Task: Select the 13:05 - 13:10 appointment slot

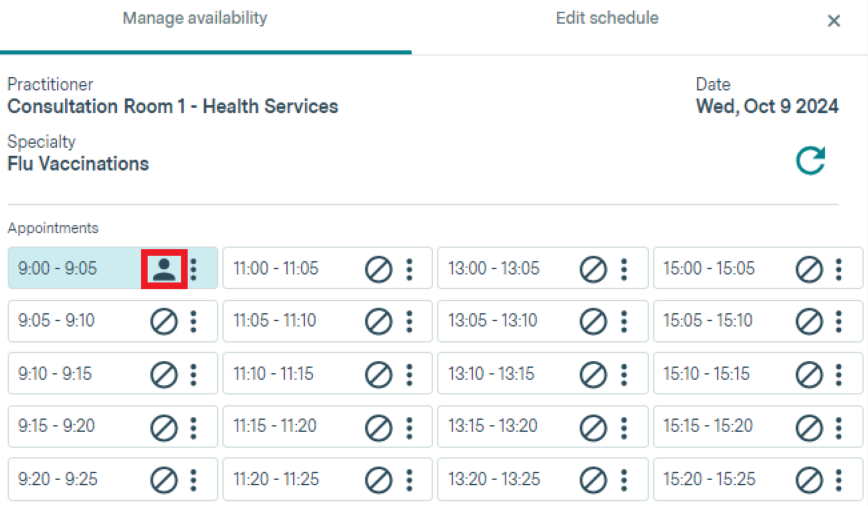Action: [494, 321]
